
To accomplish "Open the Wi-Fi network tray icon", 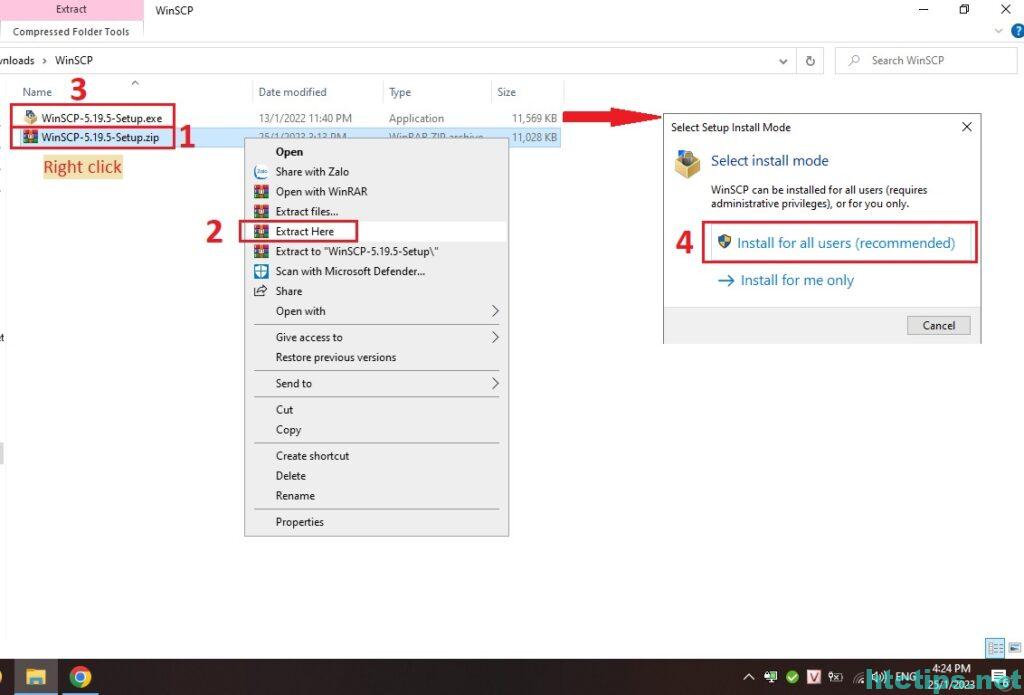I will (859, 677).
